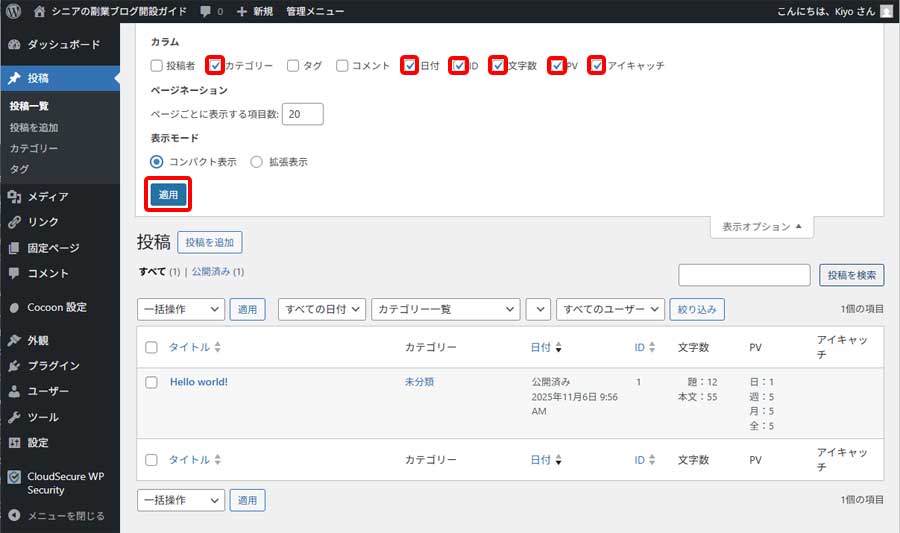Click the Cocoon 設定 circle icon
900x533 pixels.
pyautogui.click(x=14, y=308)
